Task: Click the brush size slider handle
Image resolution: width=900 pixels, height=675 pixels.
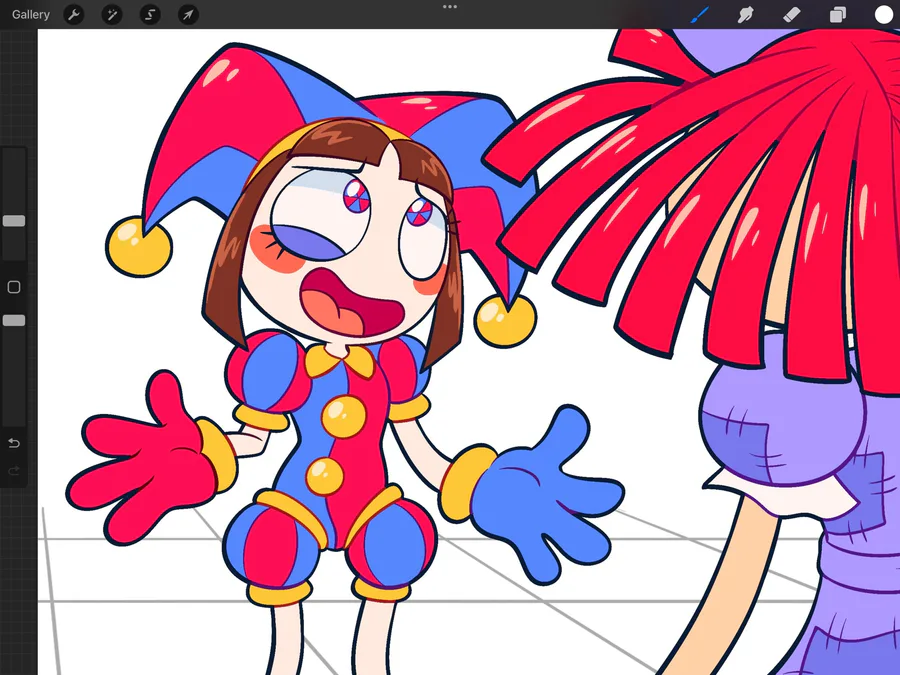Action: (x=14, y=221)
